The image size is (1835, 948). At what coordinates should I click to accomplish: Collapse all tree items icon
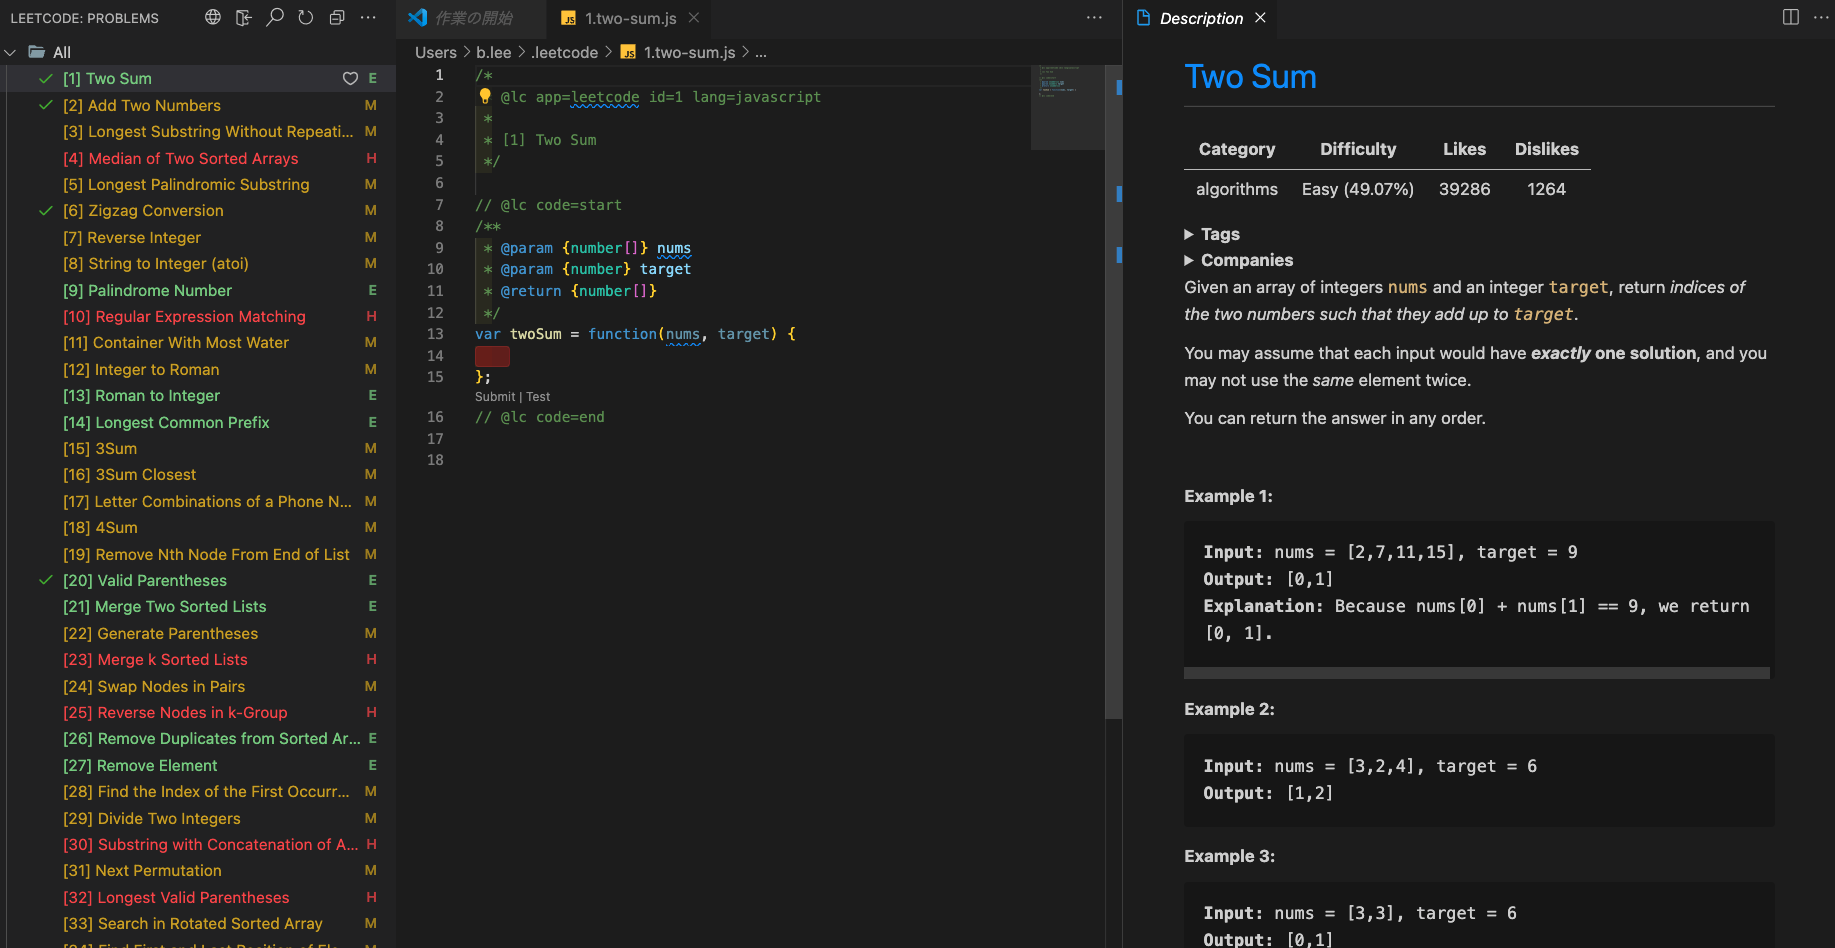(337, 17)
